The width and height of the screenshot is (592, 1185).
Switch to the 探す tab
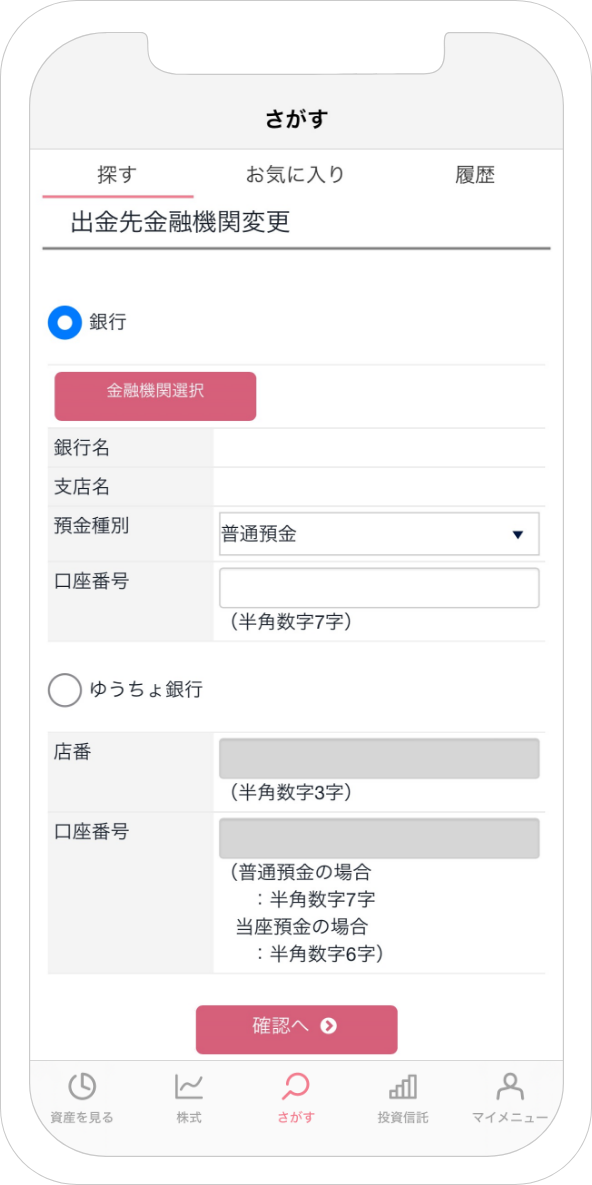(117, 175)
